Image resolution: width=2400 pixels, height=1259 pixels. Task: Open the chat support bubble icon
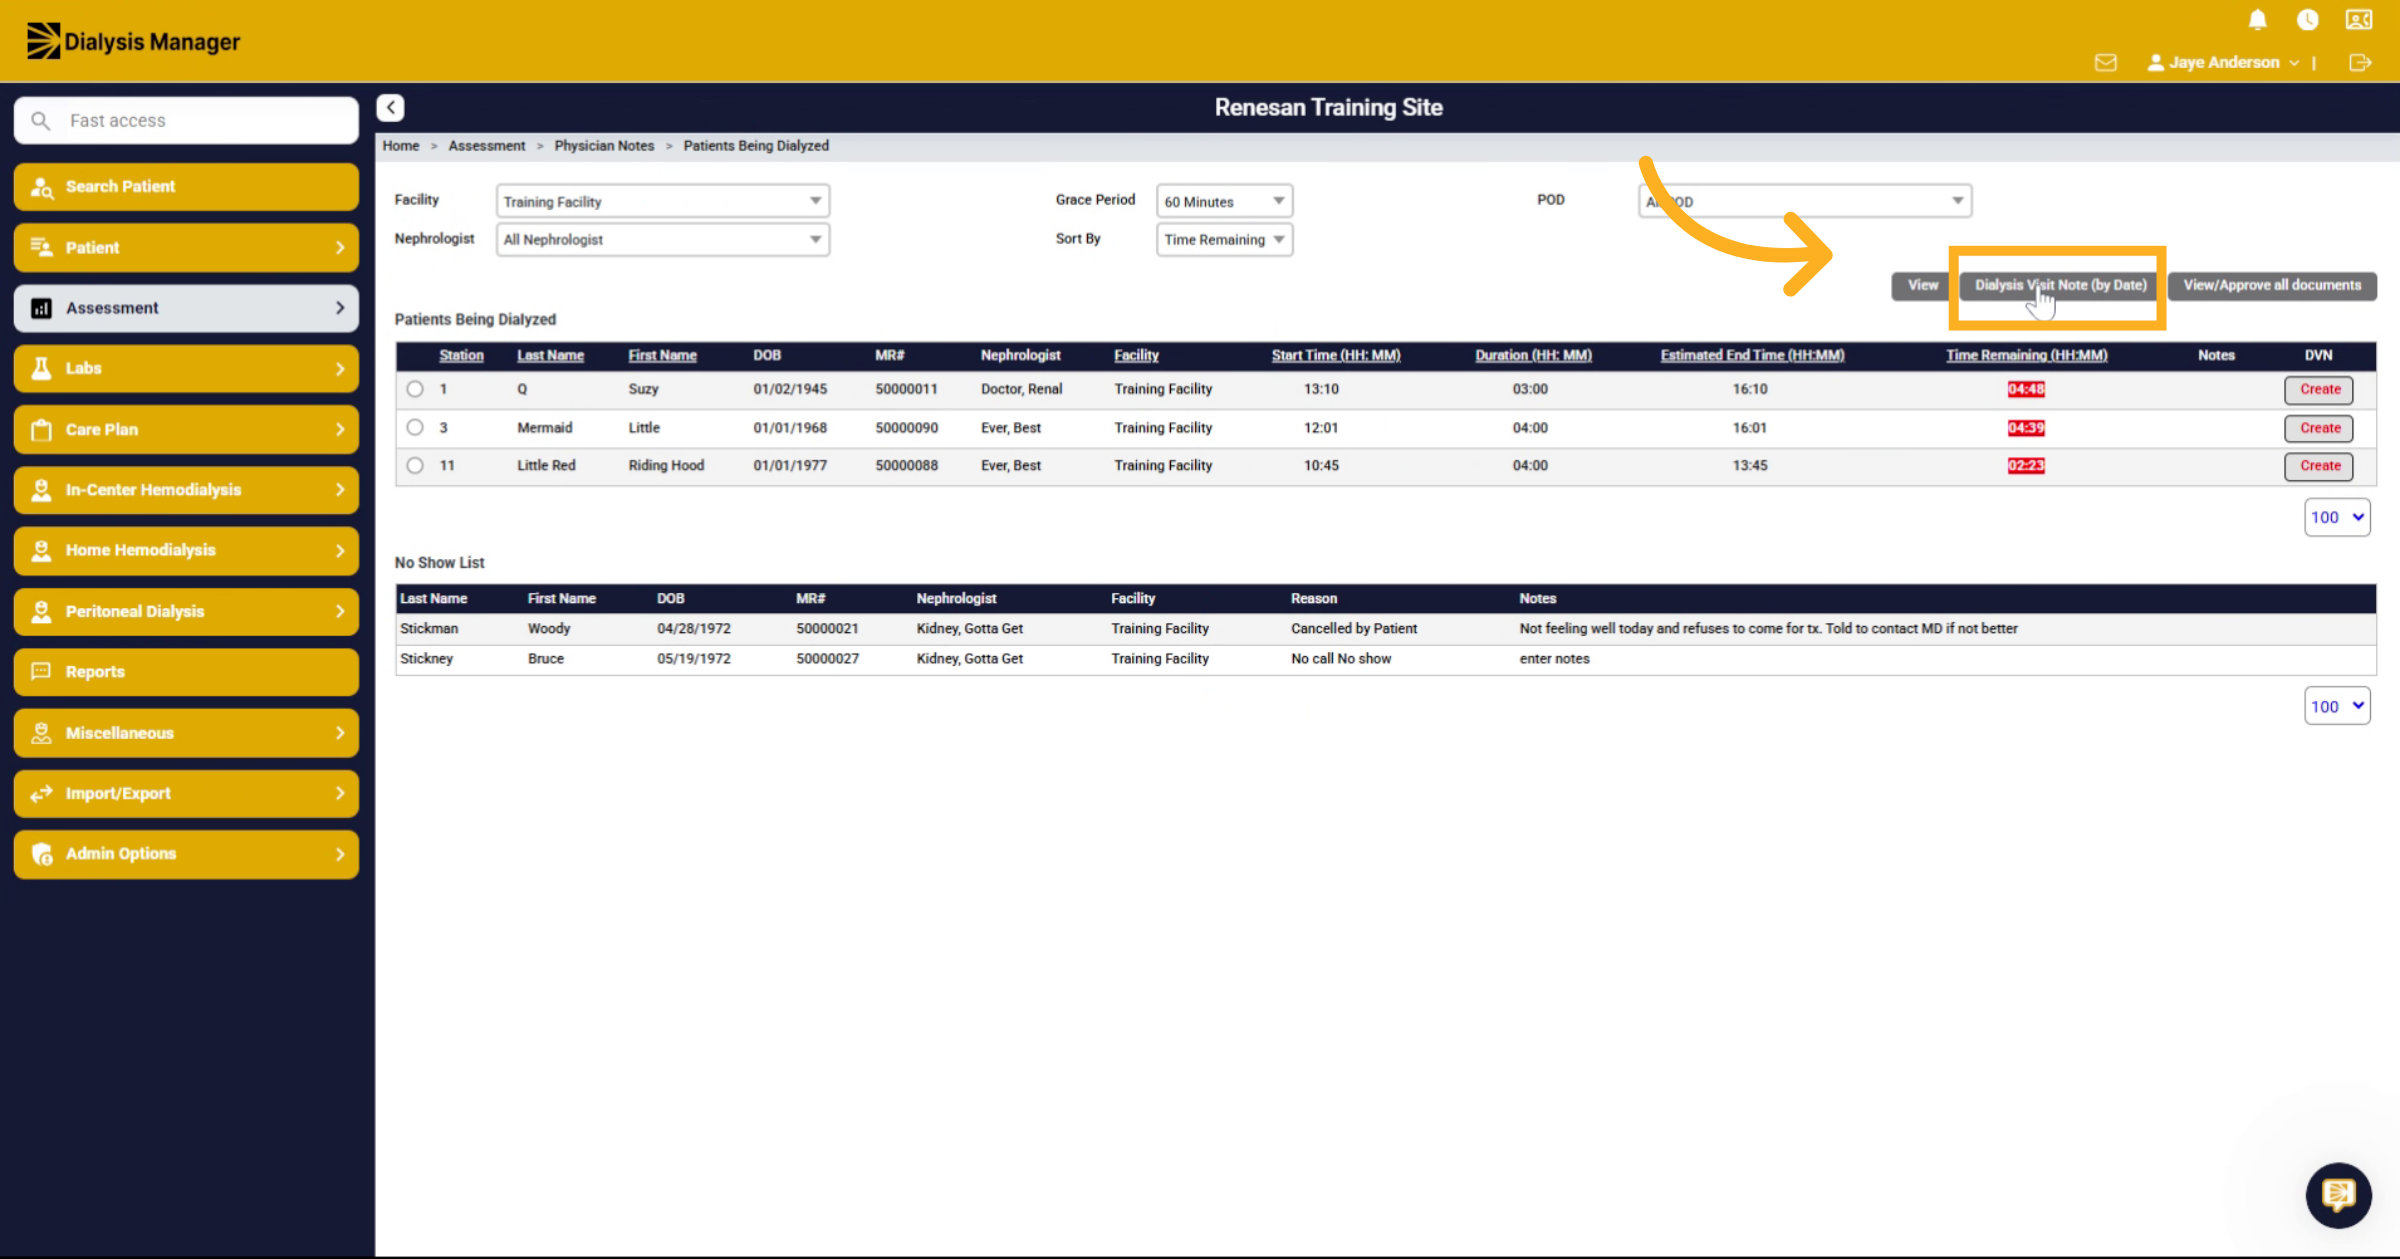point(2338,1194)
